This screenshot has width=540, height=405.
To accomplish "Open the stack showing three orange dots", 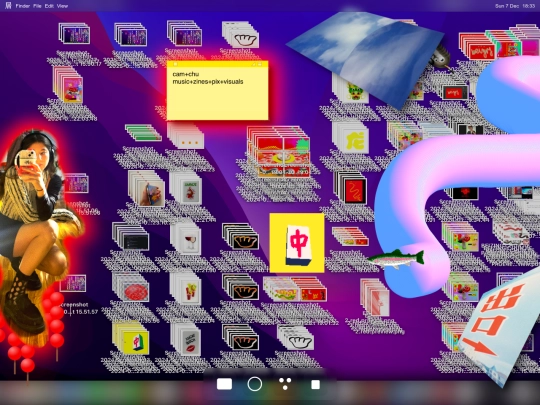I will click(x=186, y=136).
